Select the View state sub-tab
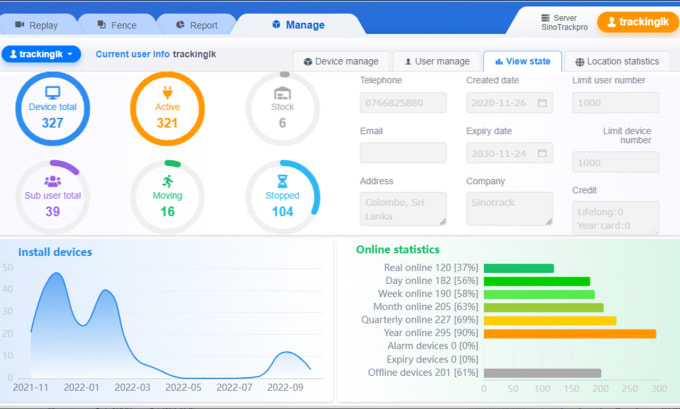680x409 pixels. pos(523,62)
